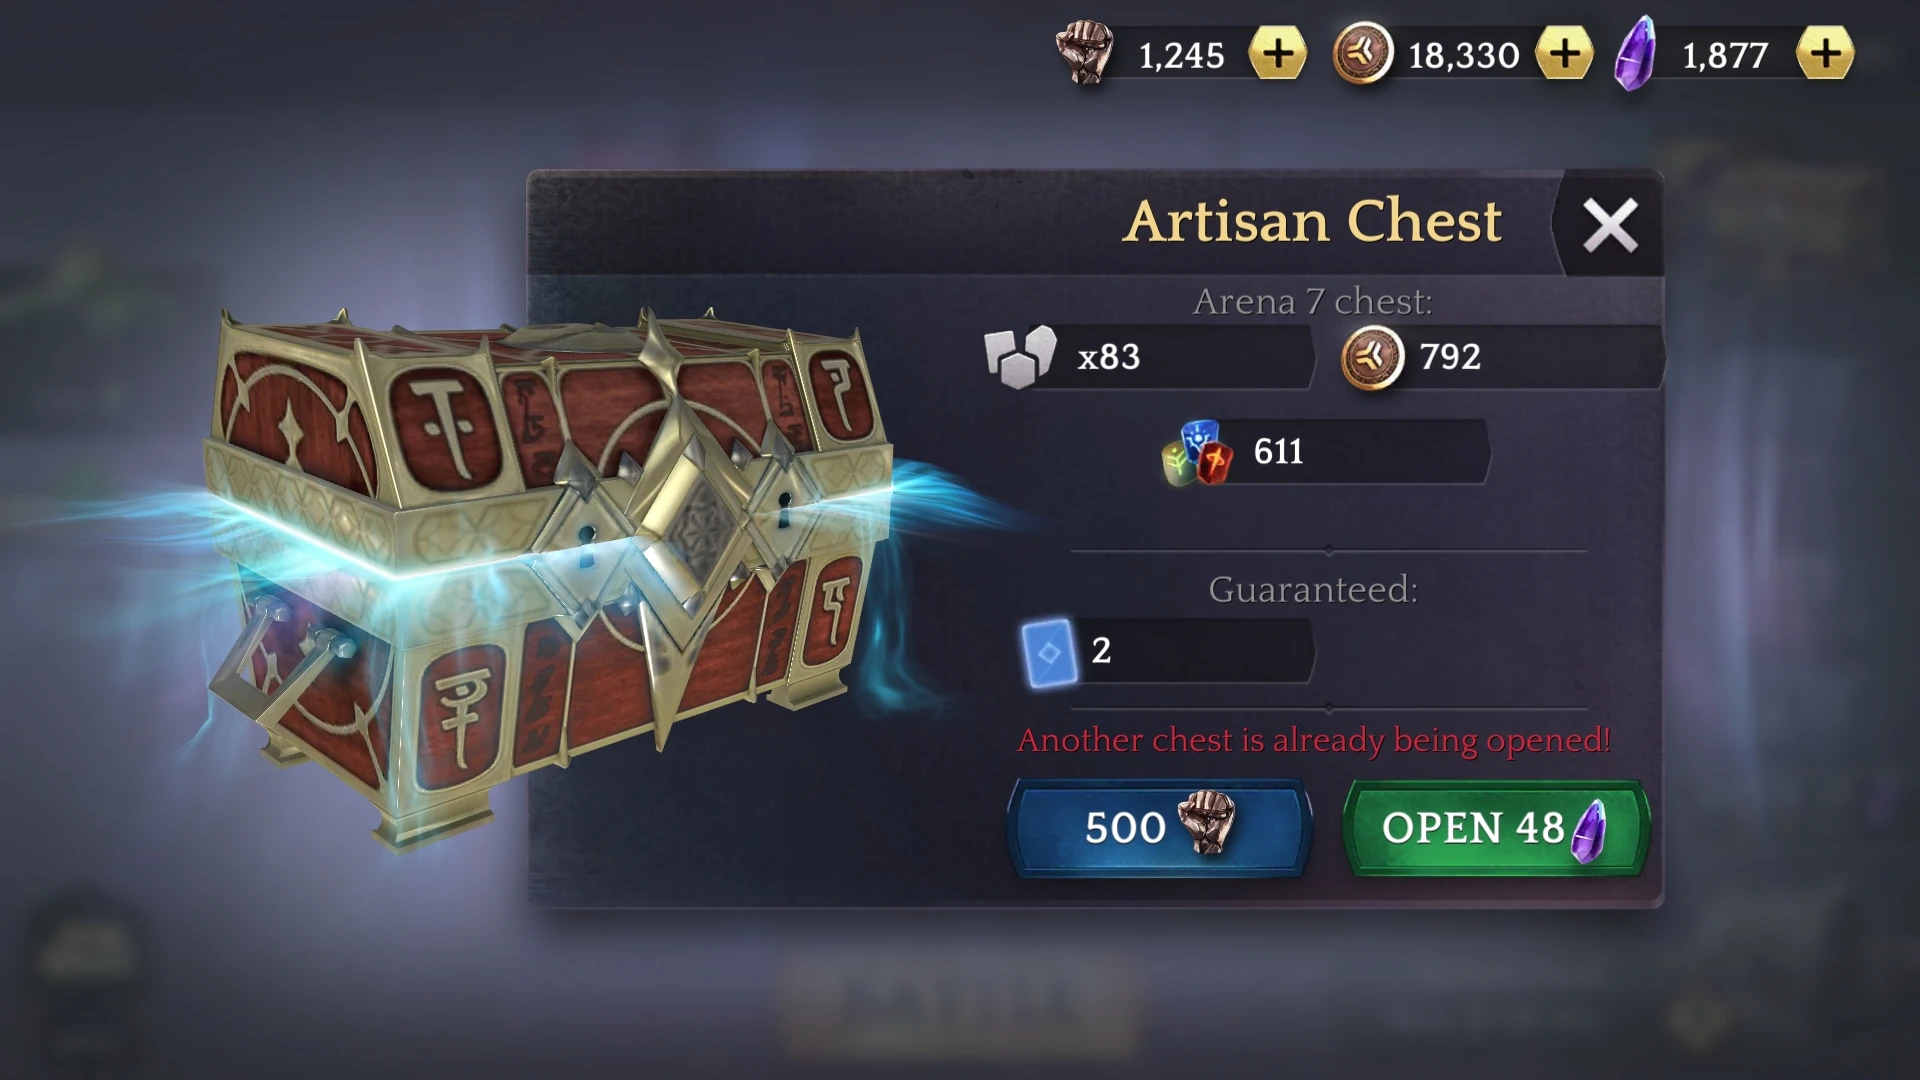Close the Artisan Chest dialog
Image resolution: width=1920 pixels, height=1080 pixels.
[1610, 224]
